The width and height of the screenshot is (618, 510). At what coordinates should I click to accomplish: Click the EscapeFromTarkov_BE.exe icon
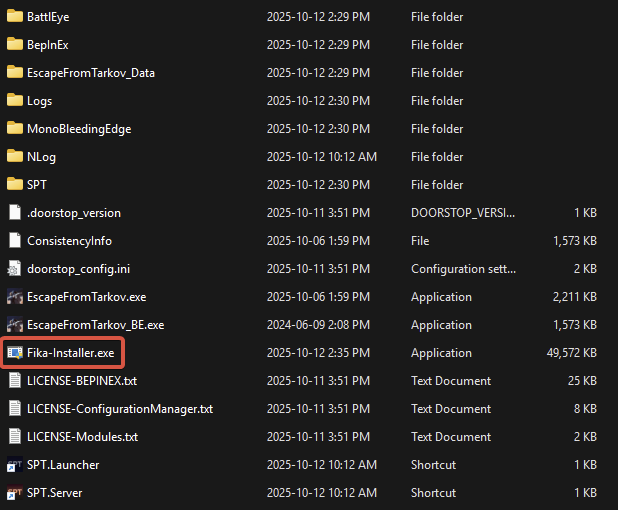click(x=14, y=325)
